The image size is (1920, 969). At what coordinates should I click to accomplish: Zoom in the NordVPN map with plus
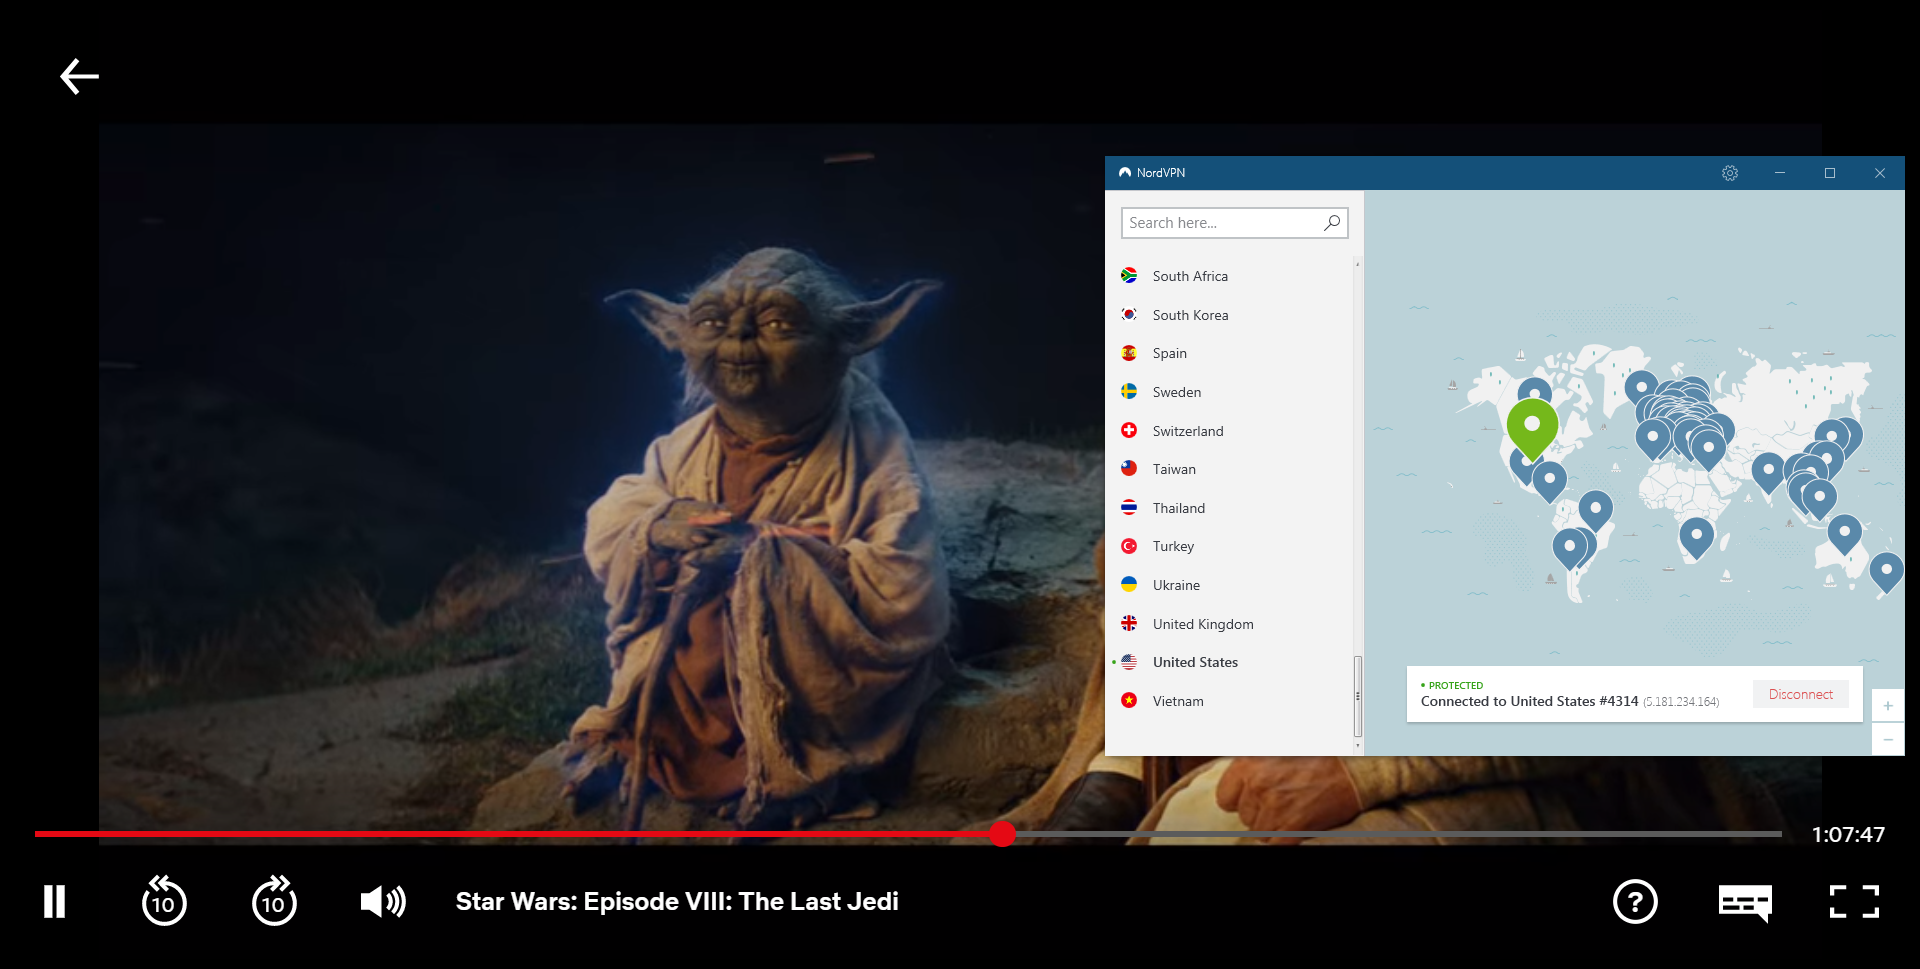pyautogui.click(x=1888, y=706)
